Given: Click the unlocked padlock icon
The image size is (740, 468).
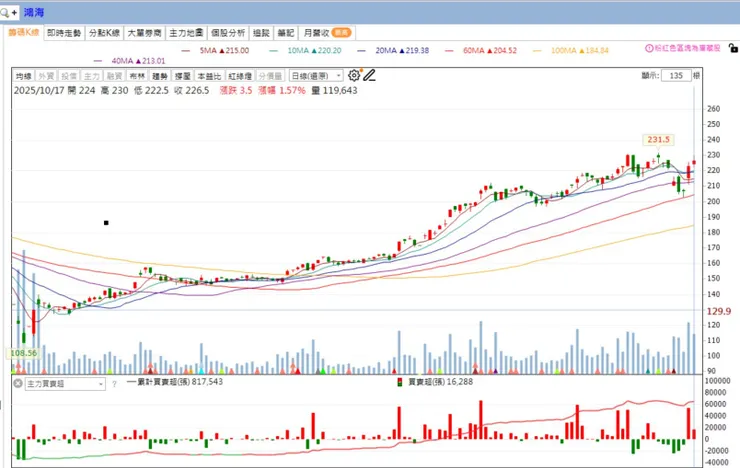Looking at the screenshot, I should click(x=733, y=48).
